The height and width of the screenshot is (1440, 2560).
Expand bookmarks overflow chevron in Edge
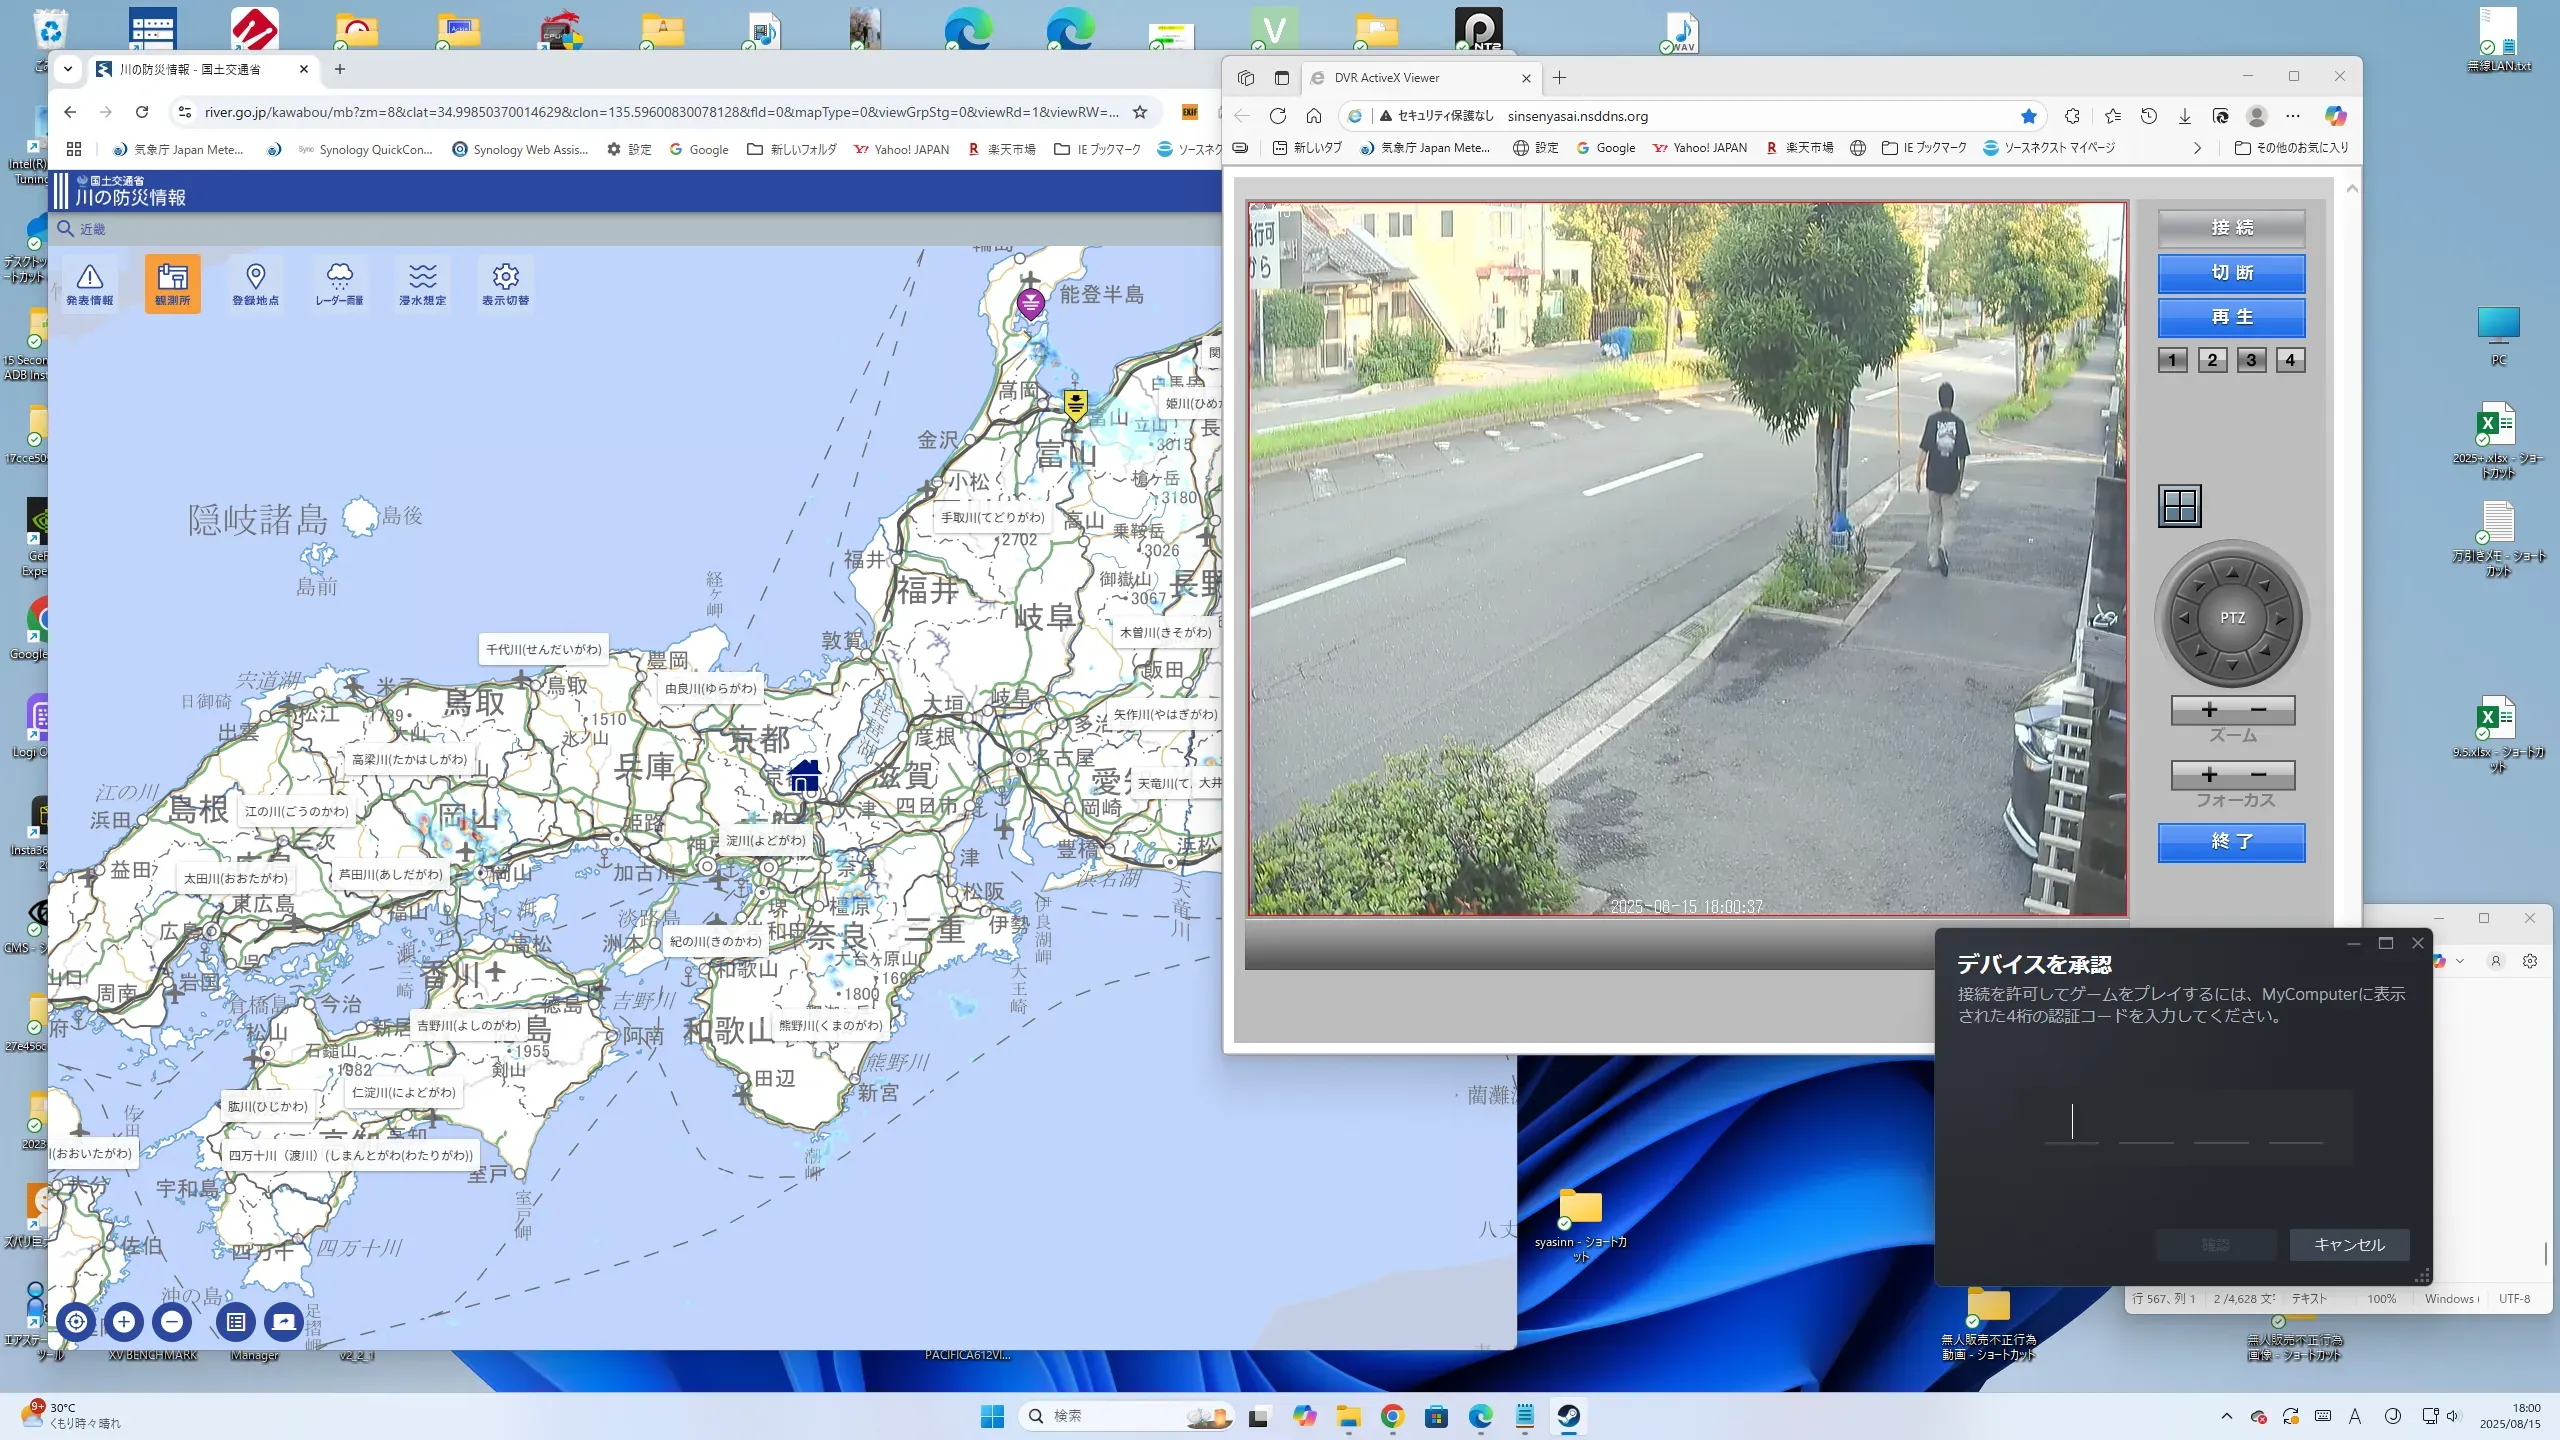[x=2197, y=148]
